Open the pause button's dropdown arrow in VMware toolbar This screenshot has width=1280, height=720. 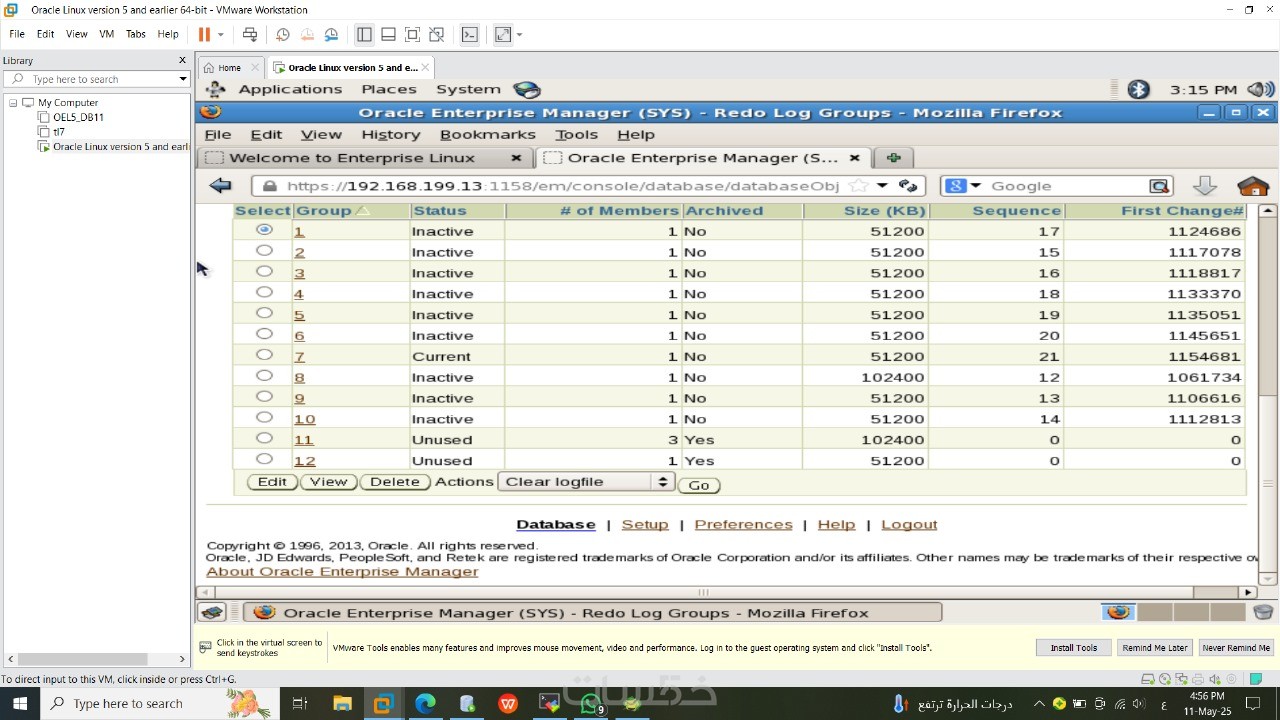(x=221, y=34)
